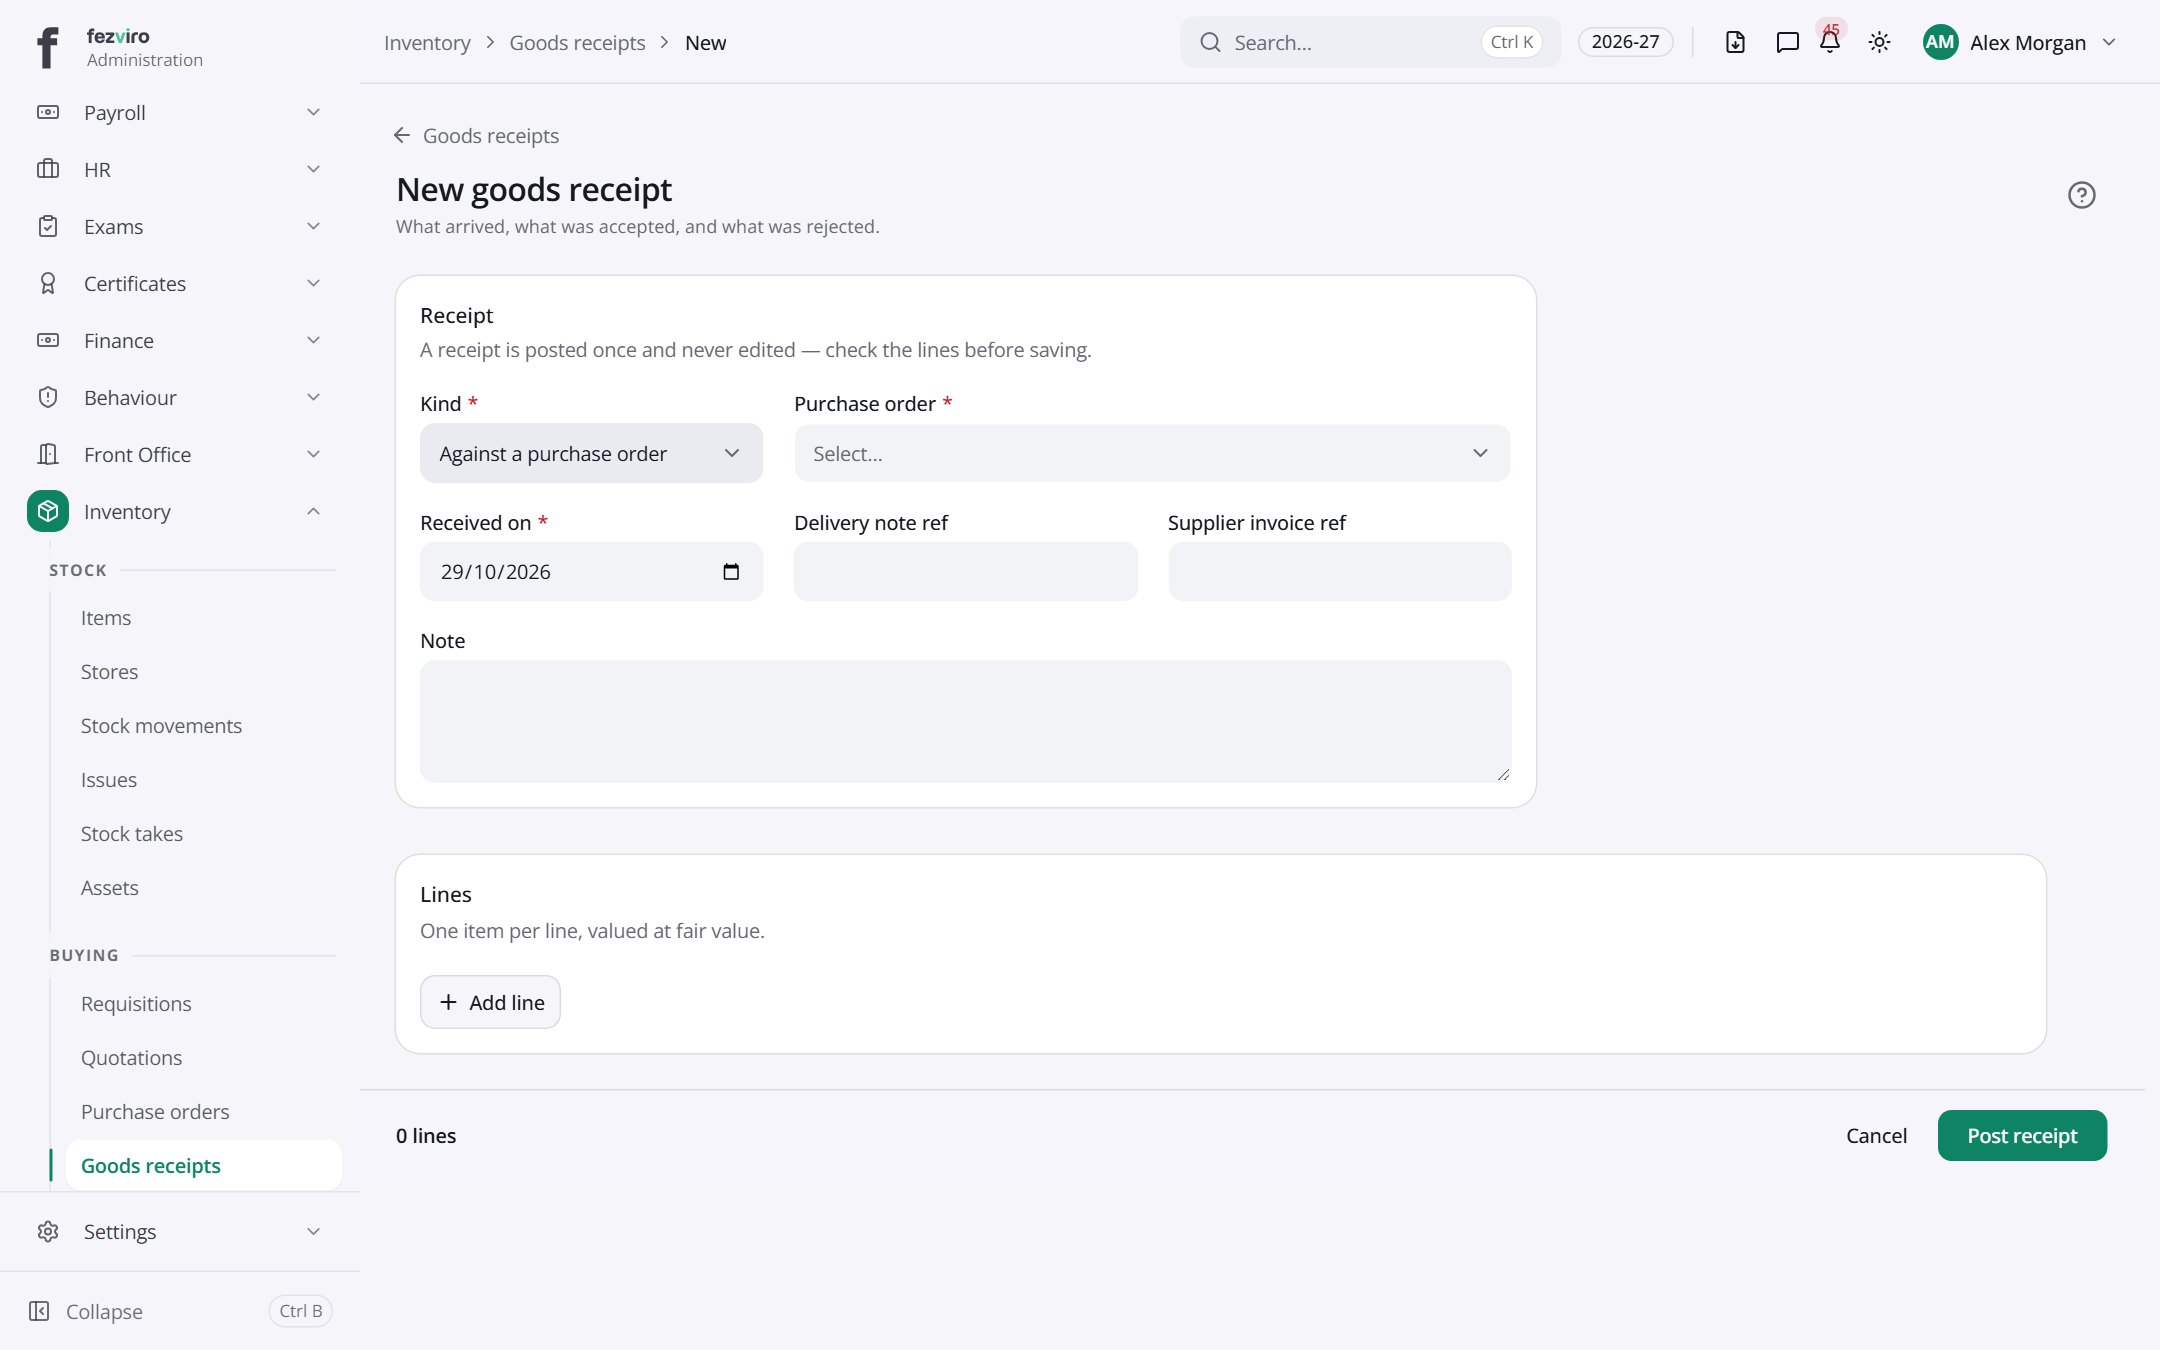The width and height of the screenshot is (2160, 1350).
Task: Click the HR sidebar icon
Action: click(48, 169)
